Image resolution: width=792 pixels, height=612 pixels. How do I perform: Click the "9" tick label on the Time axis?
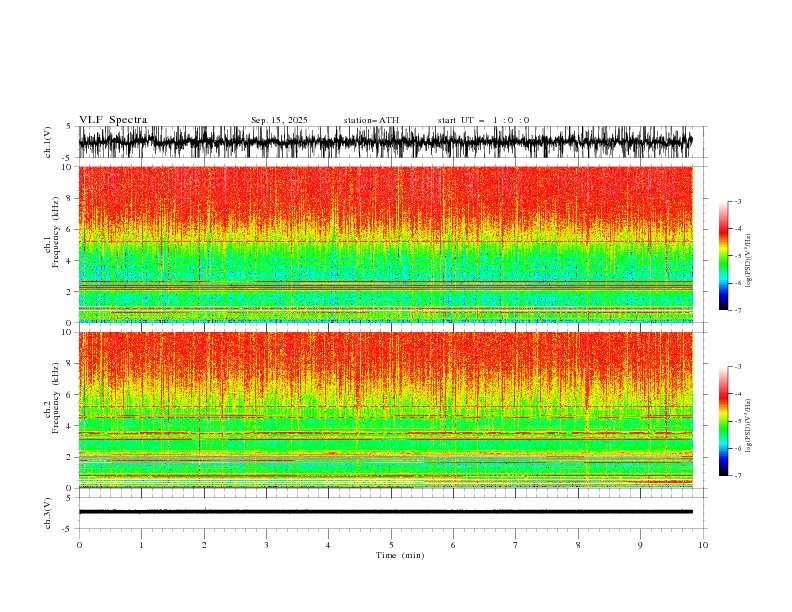pos(640,545)
